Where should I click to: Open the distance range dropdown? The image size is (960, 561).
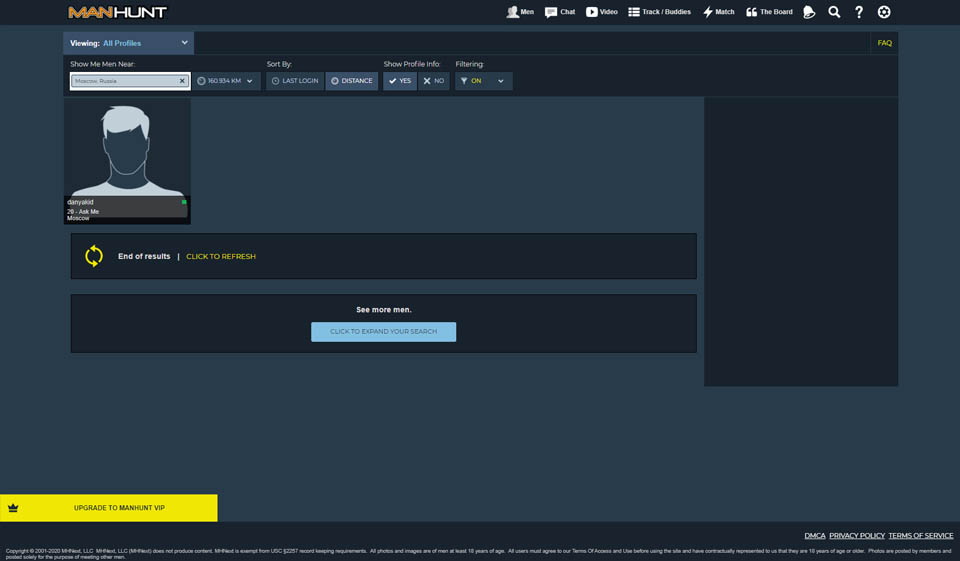(226, 81)
